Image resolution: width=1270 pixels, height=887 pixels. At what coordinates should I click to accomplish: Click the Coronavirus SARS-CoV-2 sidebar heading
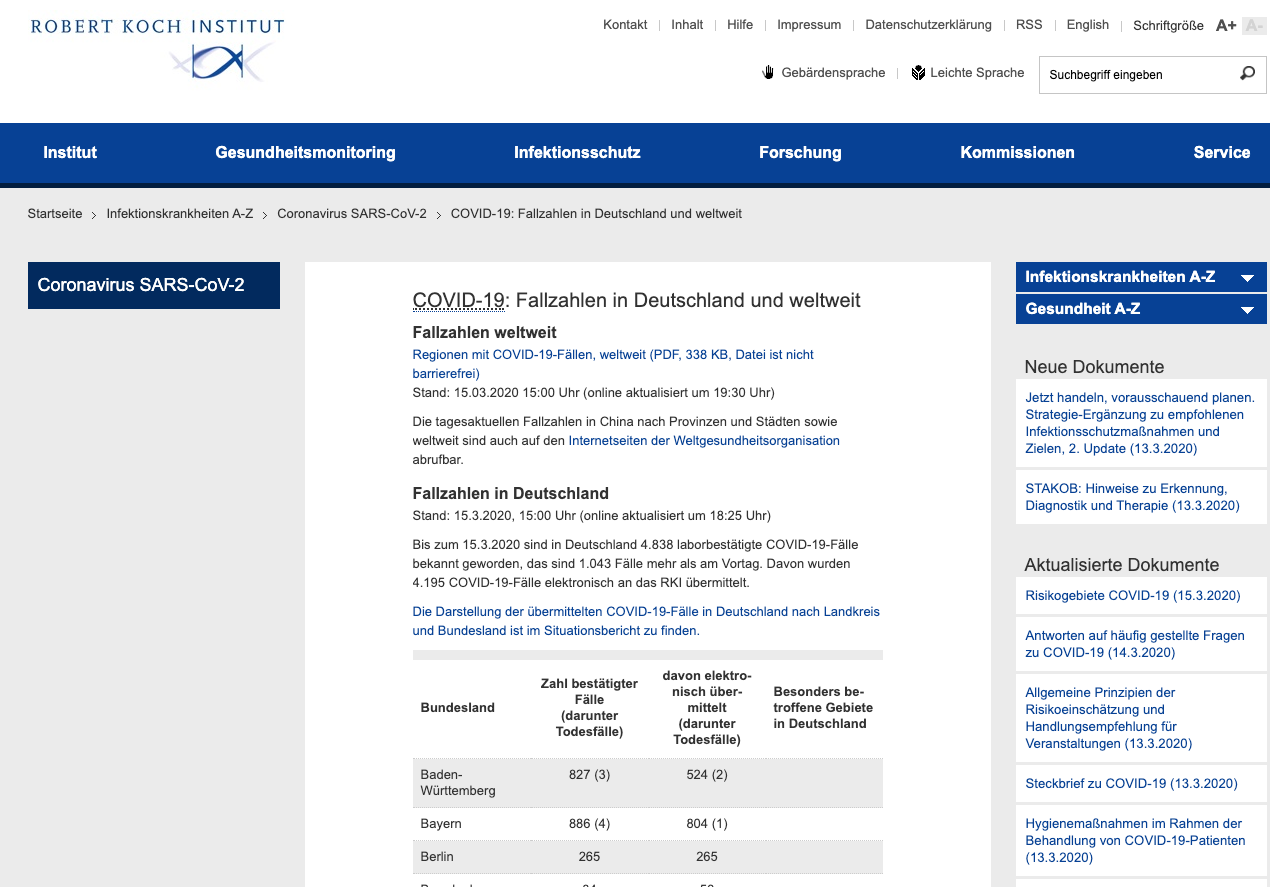(x=154, y=285)
